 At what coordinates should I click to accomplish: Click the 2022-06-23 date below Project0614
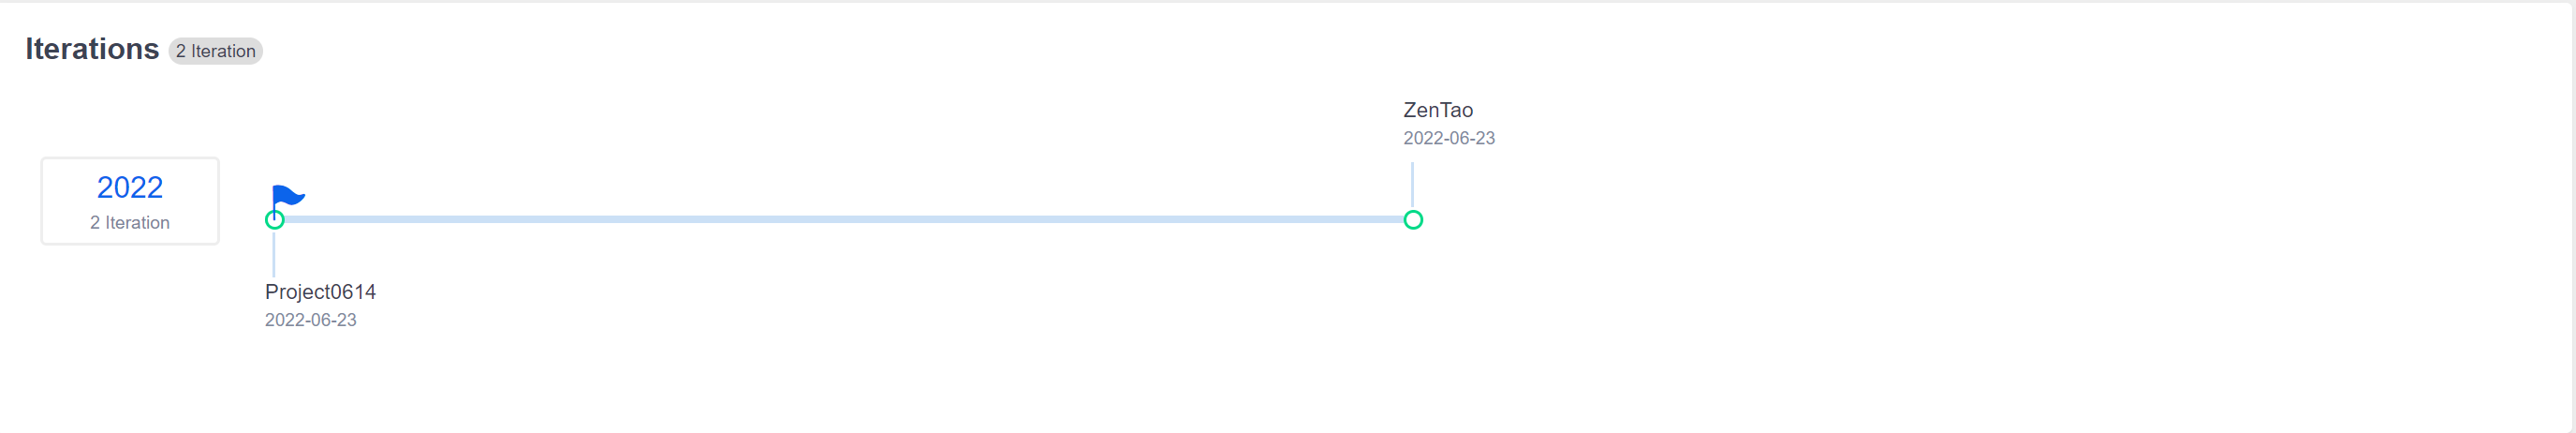click(310, 320)
